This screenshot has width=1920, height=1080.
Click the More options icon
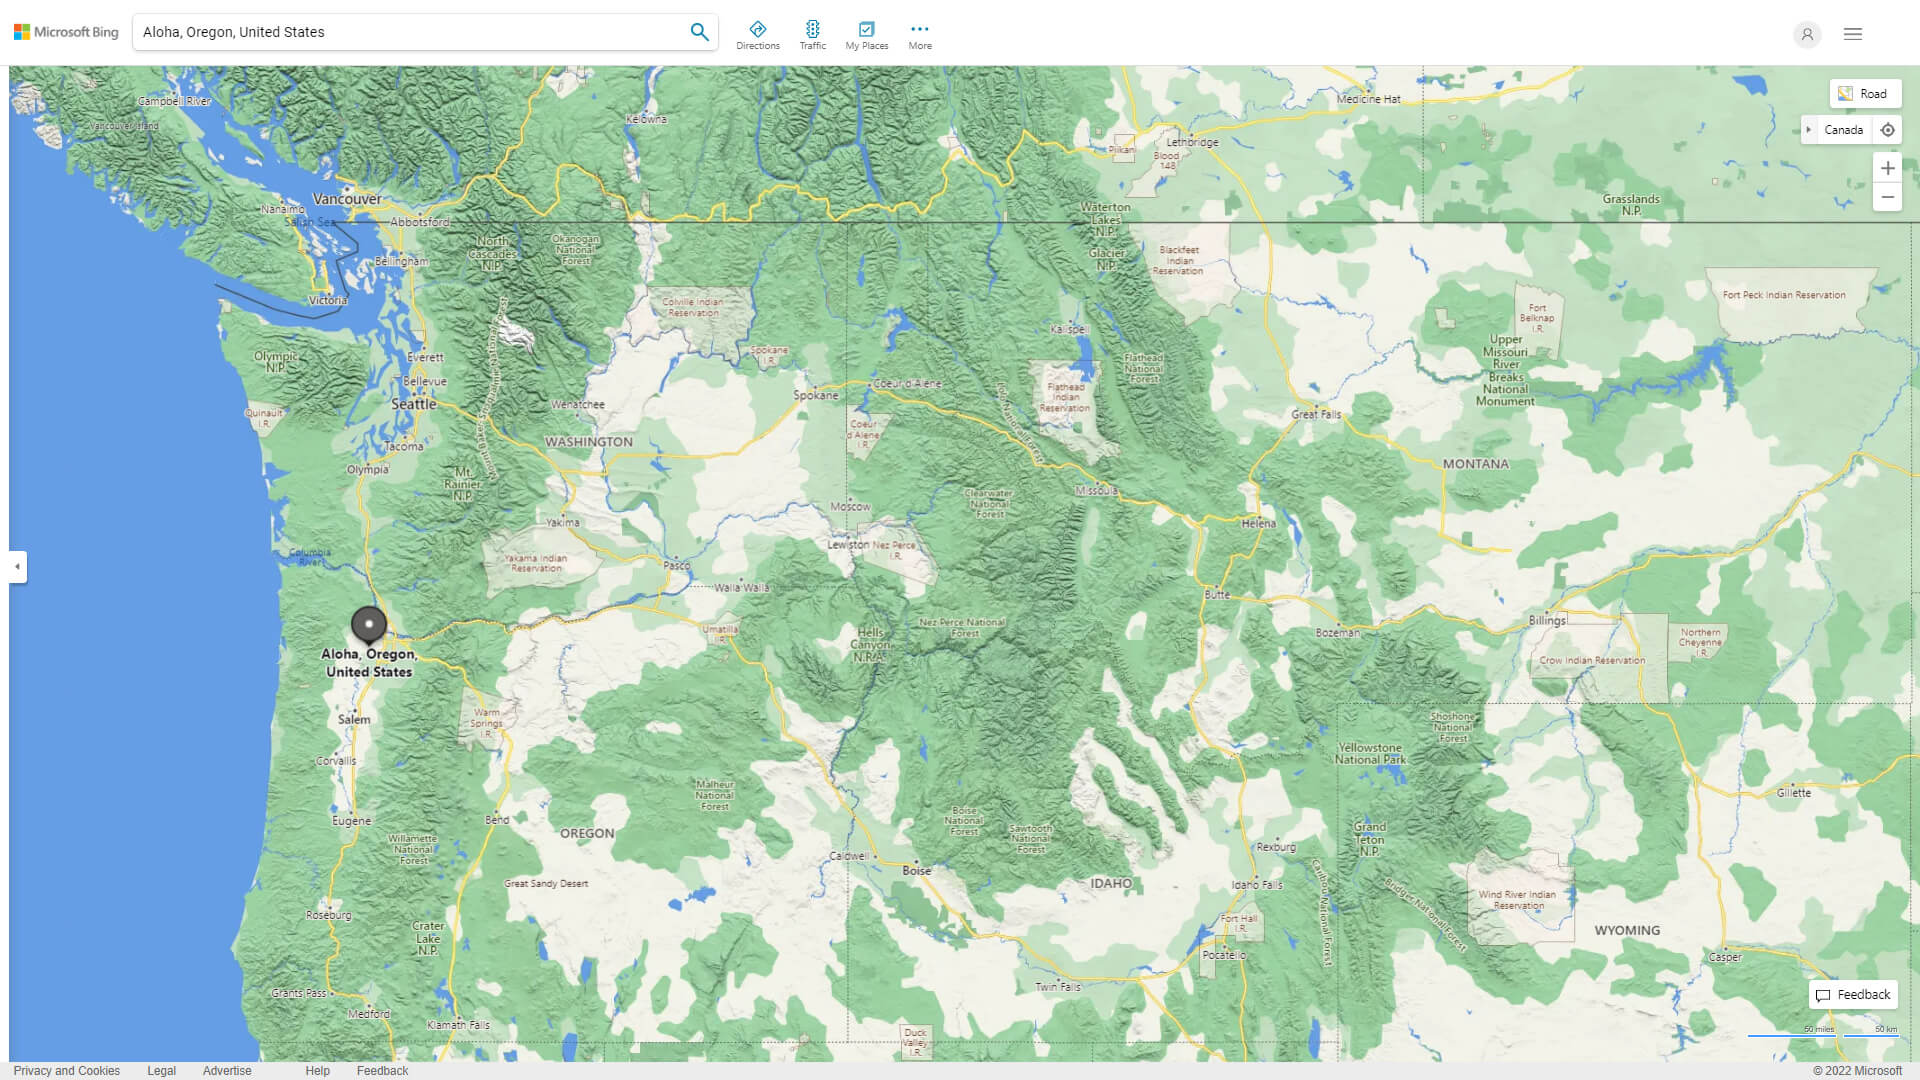point(919,29)
